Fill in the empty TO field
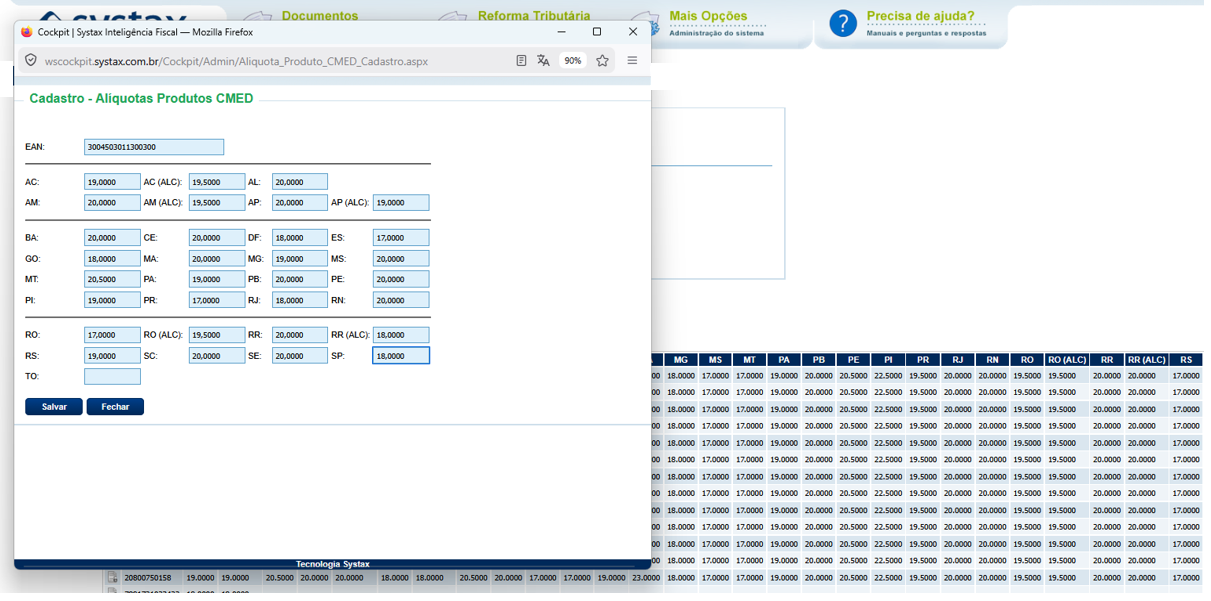This screenshot has width=1211, height=601. click(112, 377)
